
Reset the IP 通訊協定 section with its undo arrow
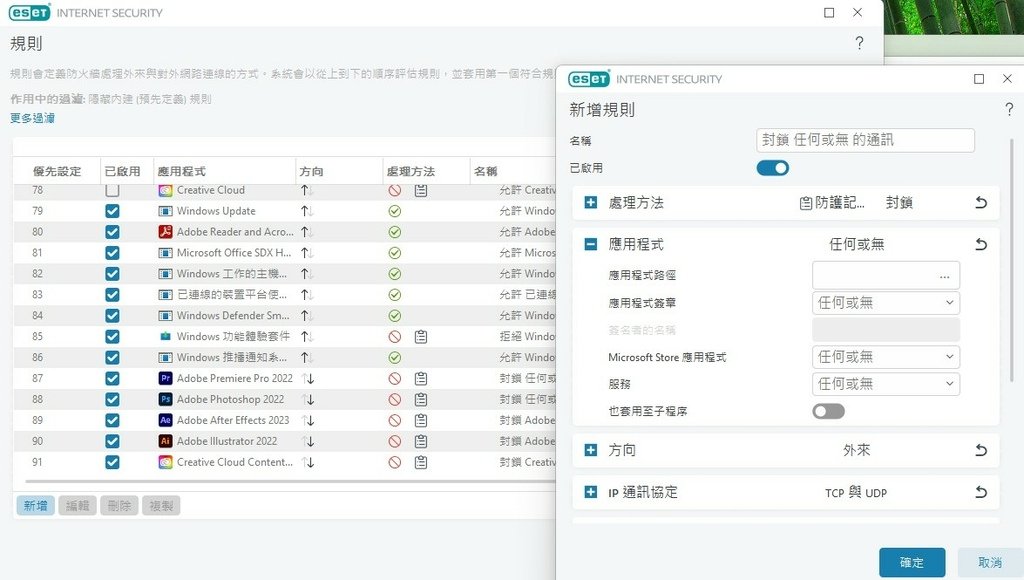pyautogui.click(x=981, y=492)
